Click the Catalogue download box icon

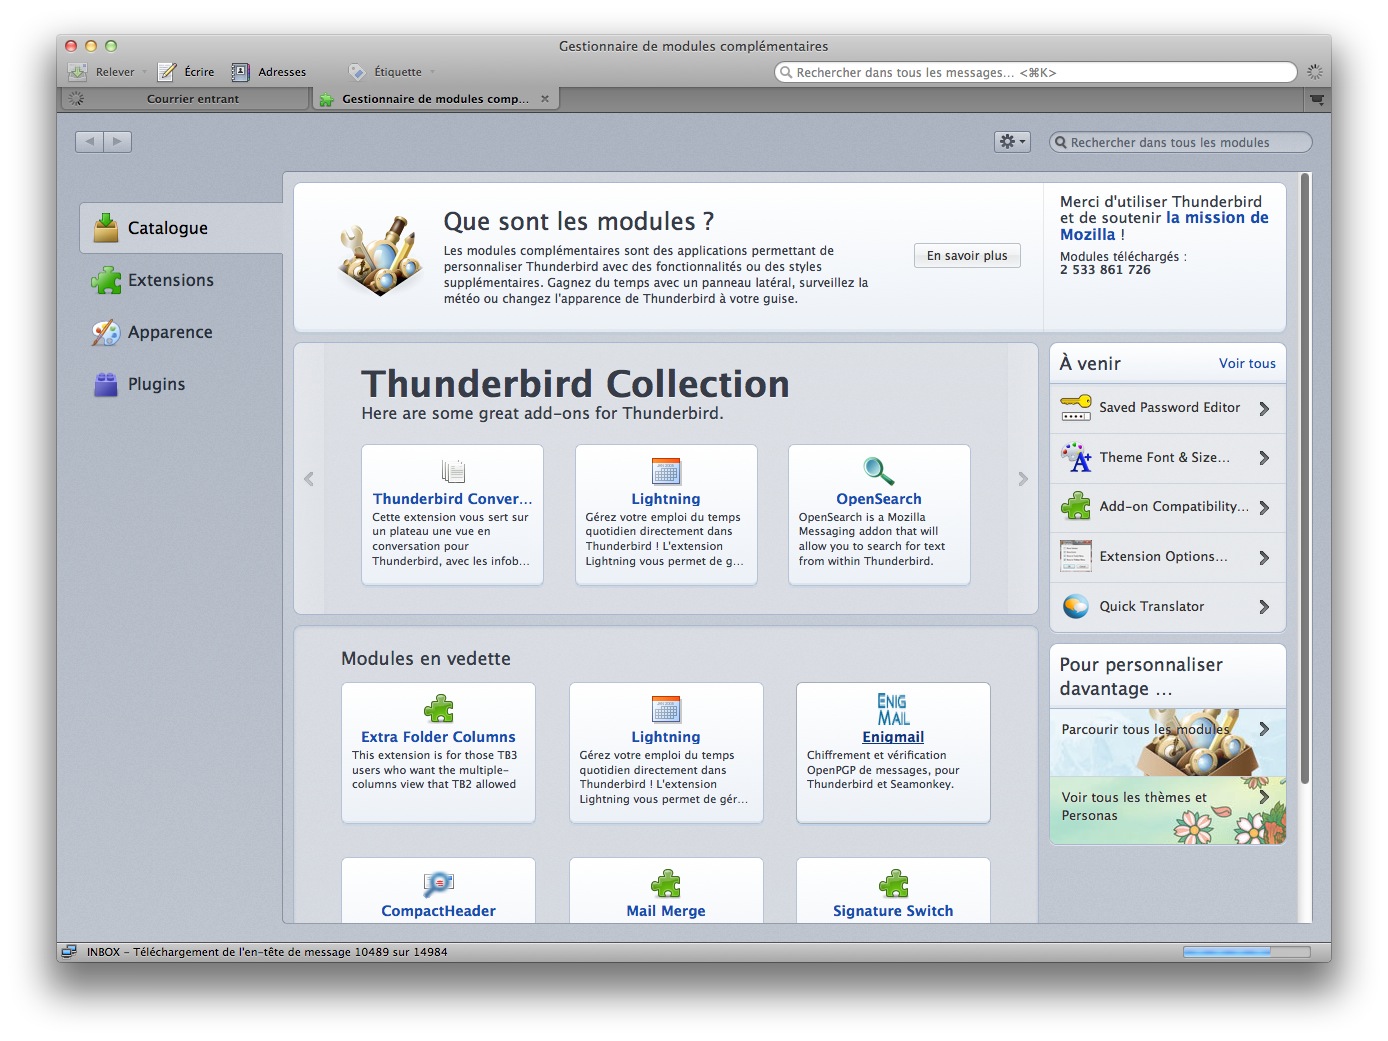tap(106, 228)
